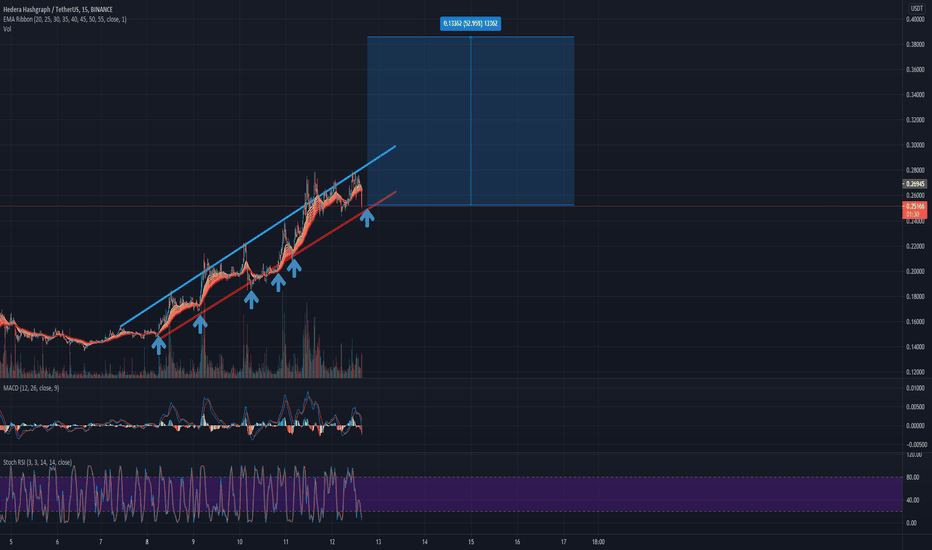Image resolution: width=932 pixels, height=550 pixels.
Task: Click the MACD 0.01000 scale value
Action: click(915, 388)
